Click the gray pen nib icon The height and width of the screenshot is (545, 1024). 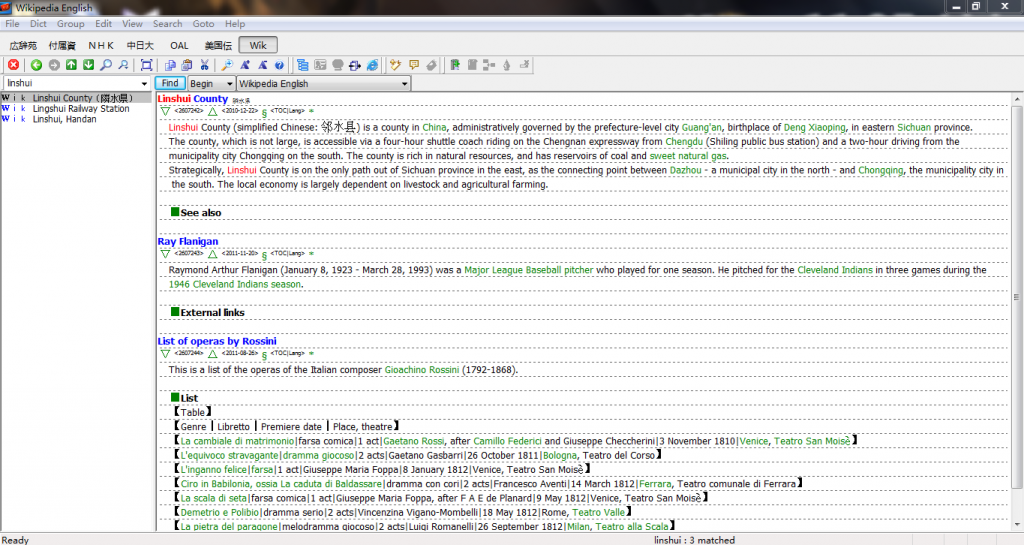click(x=507, y=65)
